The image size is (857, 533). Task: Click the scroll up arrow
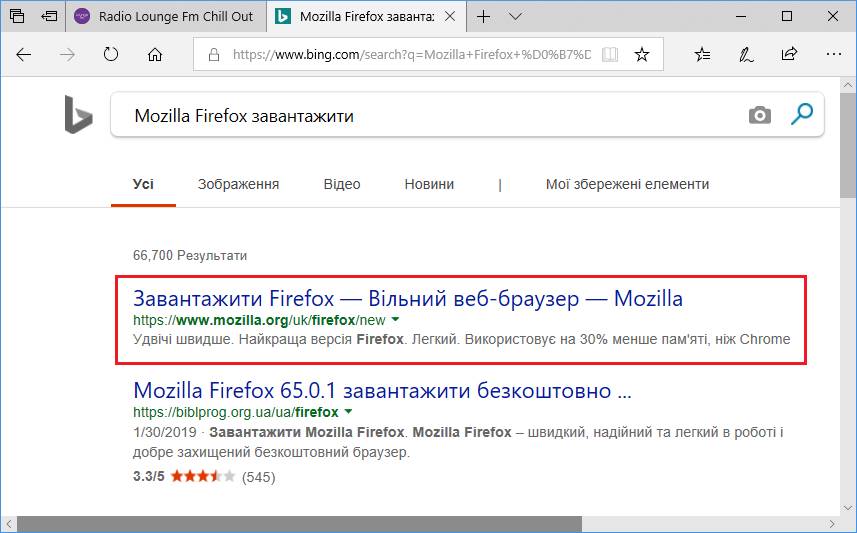coord(848,85)
